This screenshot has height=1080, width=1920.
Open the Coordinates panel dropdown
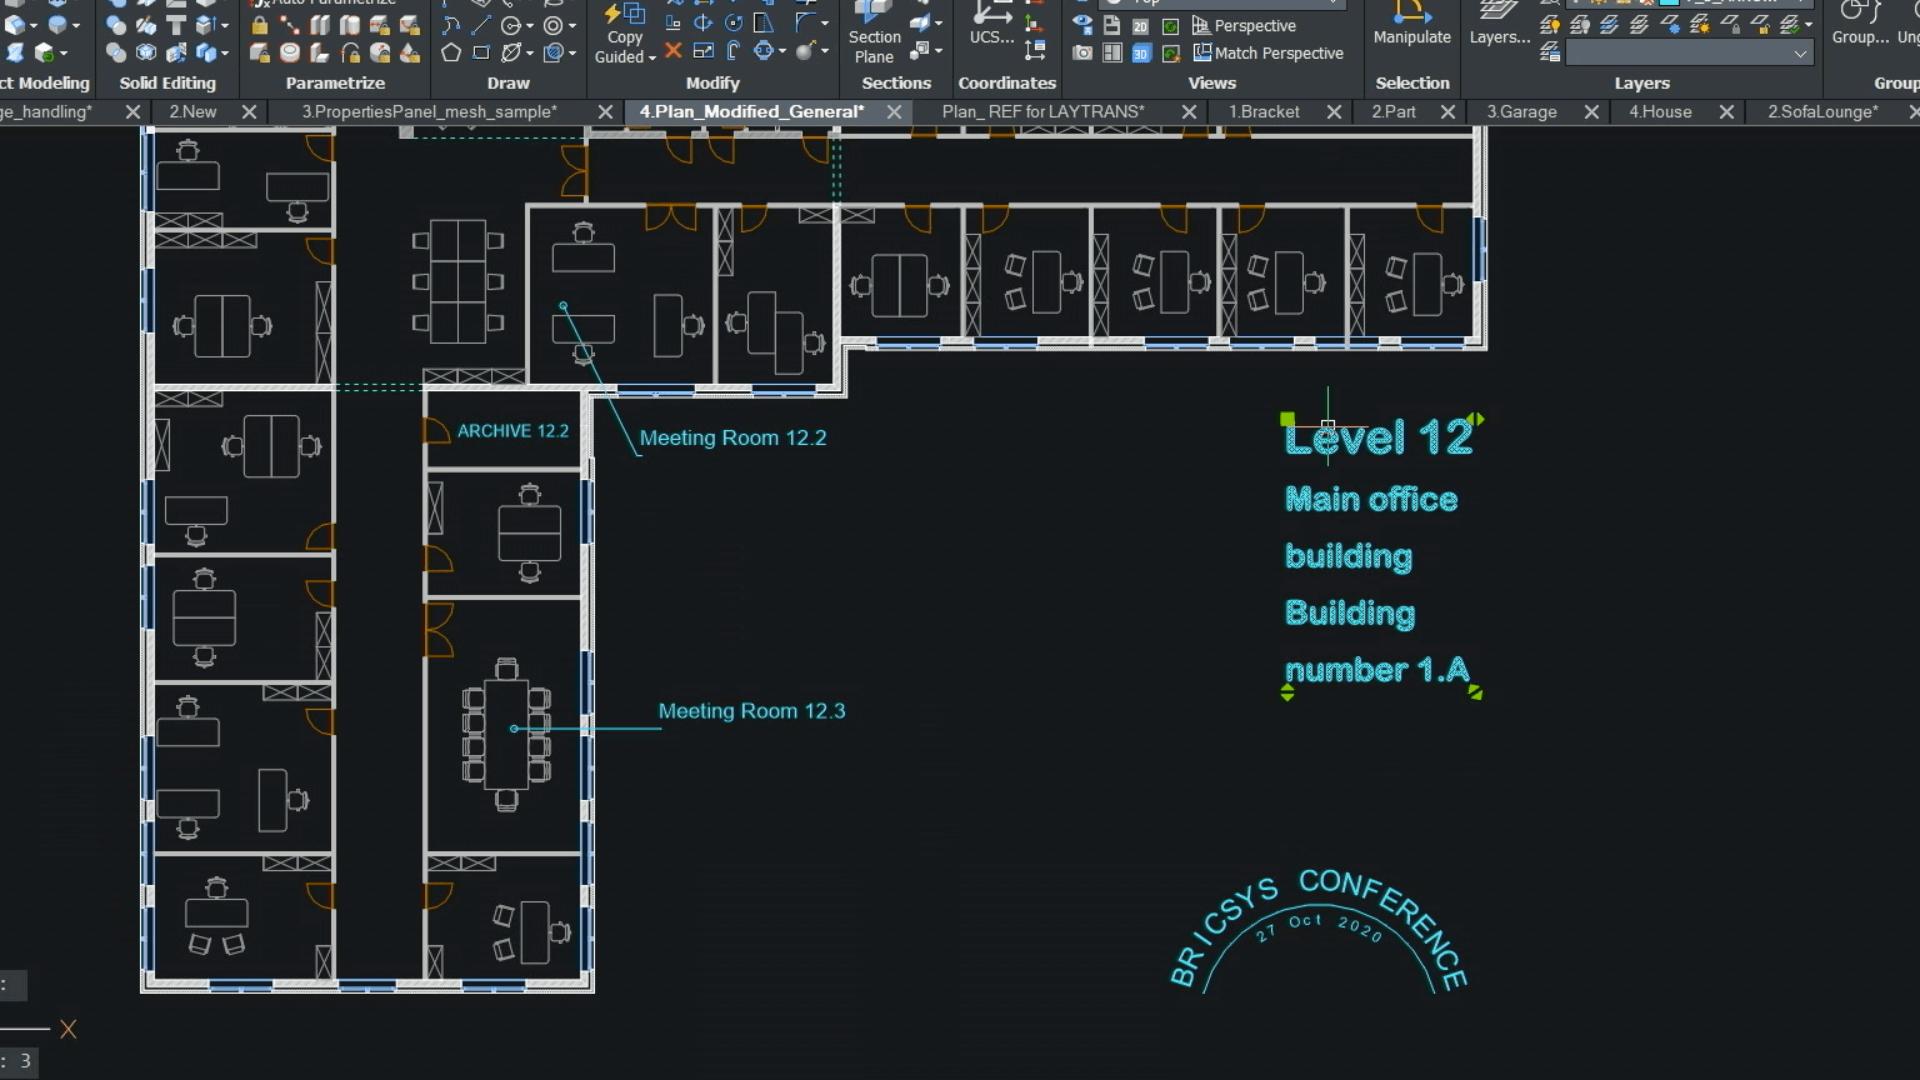click(1006, 82)
